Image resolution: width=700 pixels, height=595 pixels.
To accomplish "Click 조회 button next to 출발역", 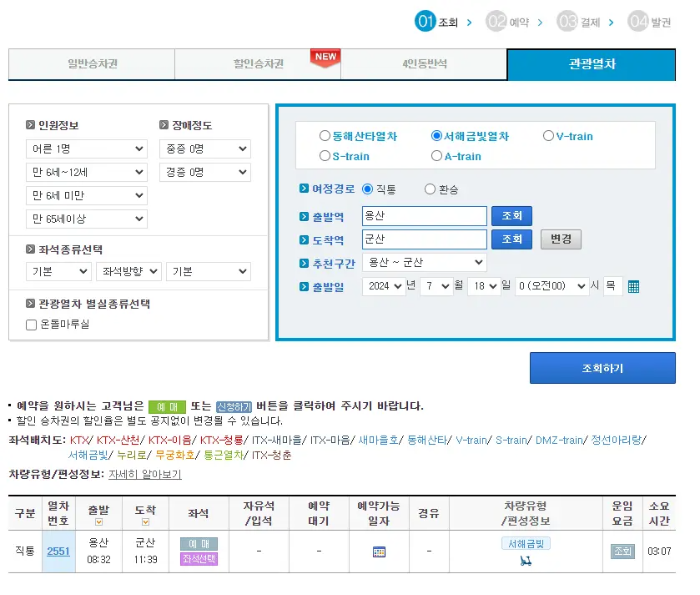I will tap(512, 216).
